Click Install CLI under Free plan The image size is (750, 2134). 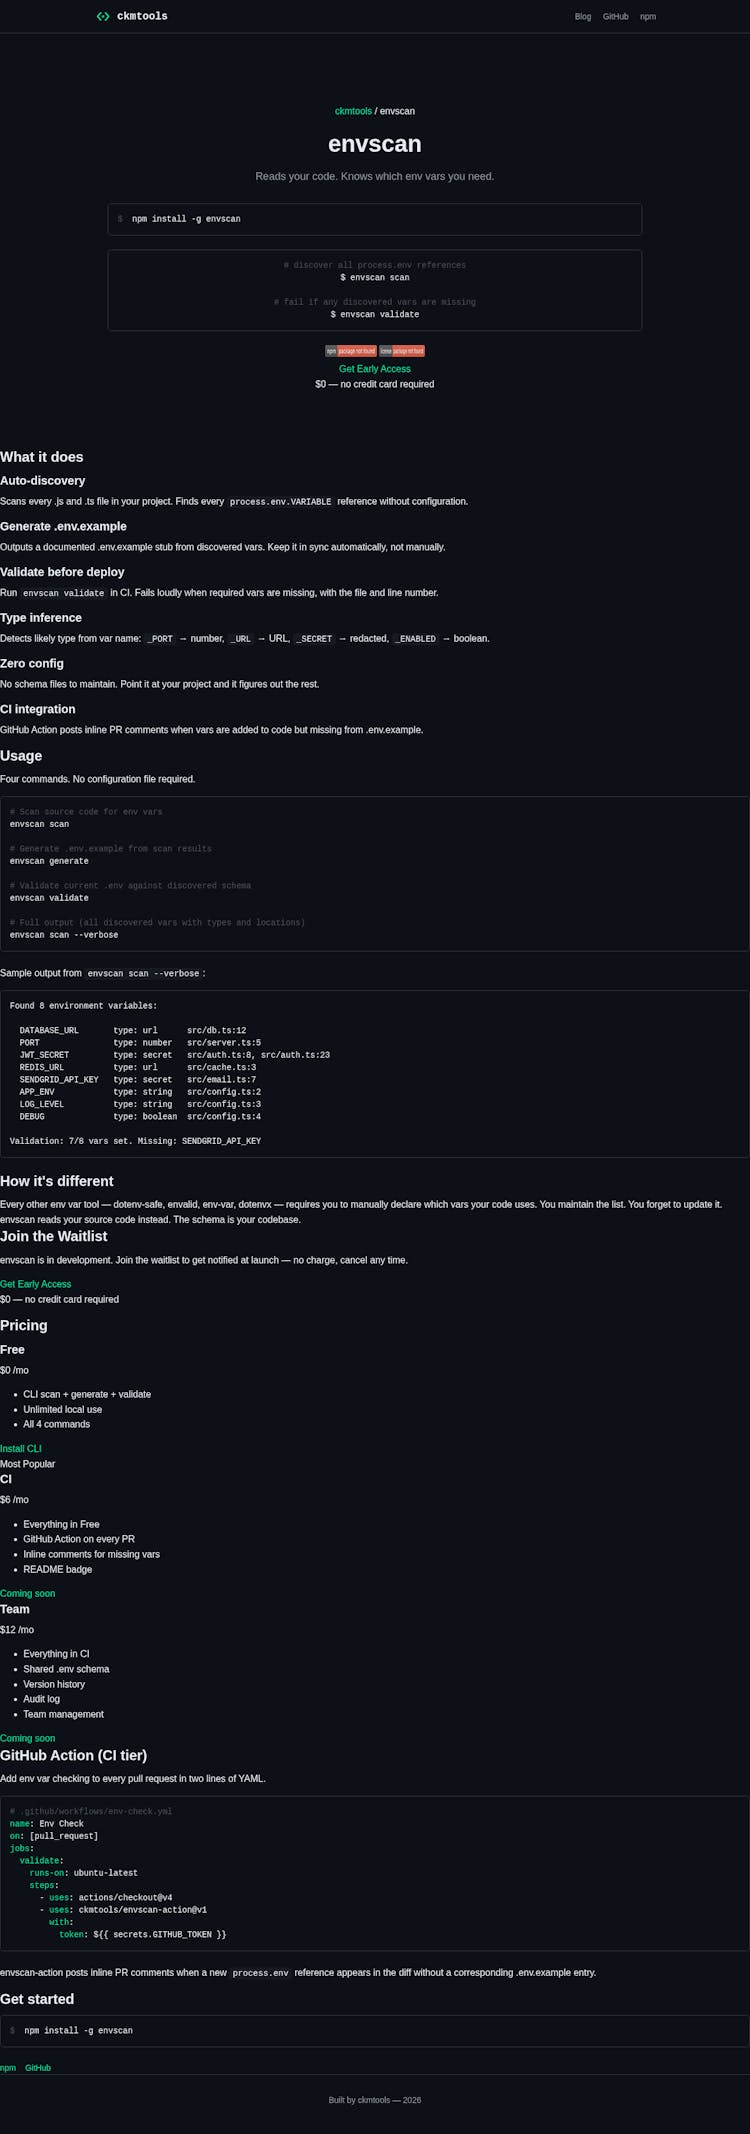click(21, 1448)
